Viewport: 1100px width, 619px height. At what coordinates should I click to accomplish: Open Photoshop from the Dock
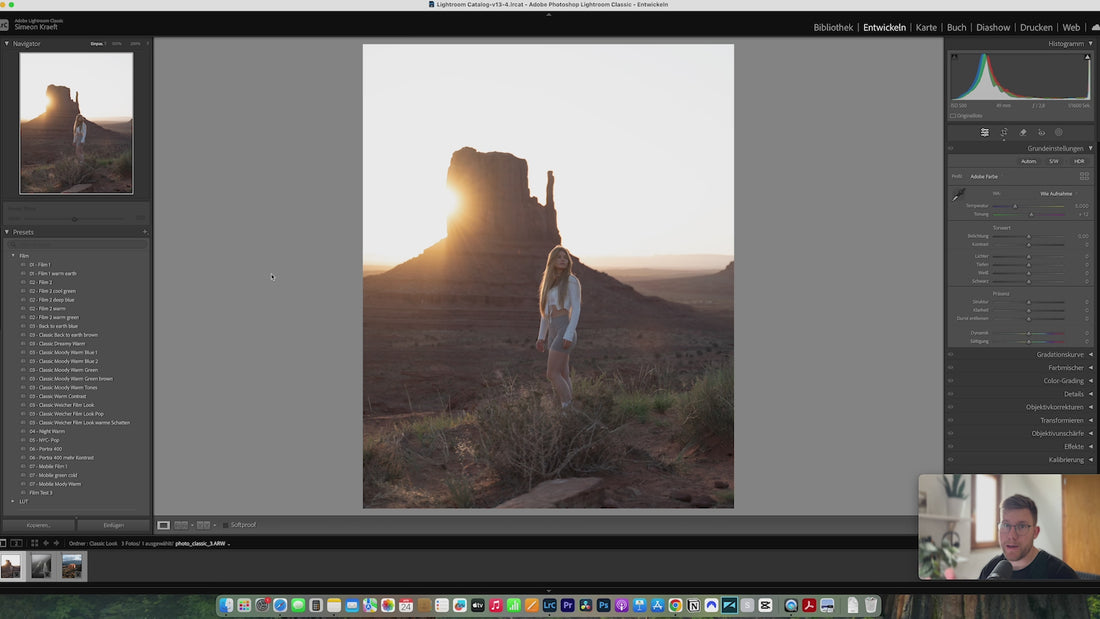(603, 605)
